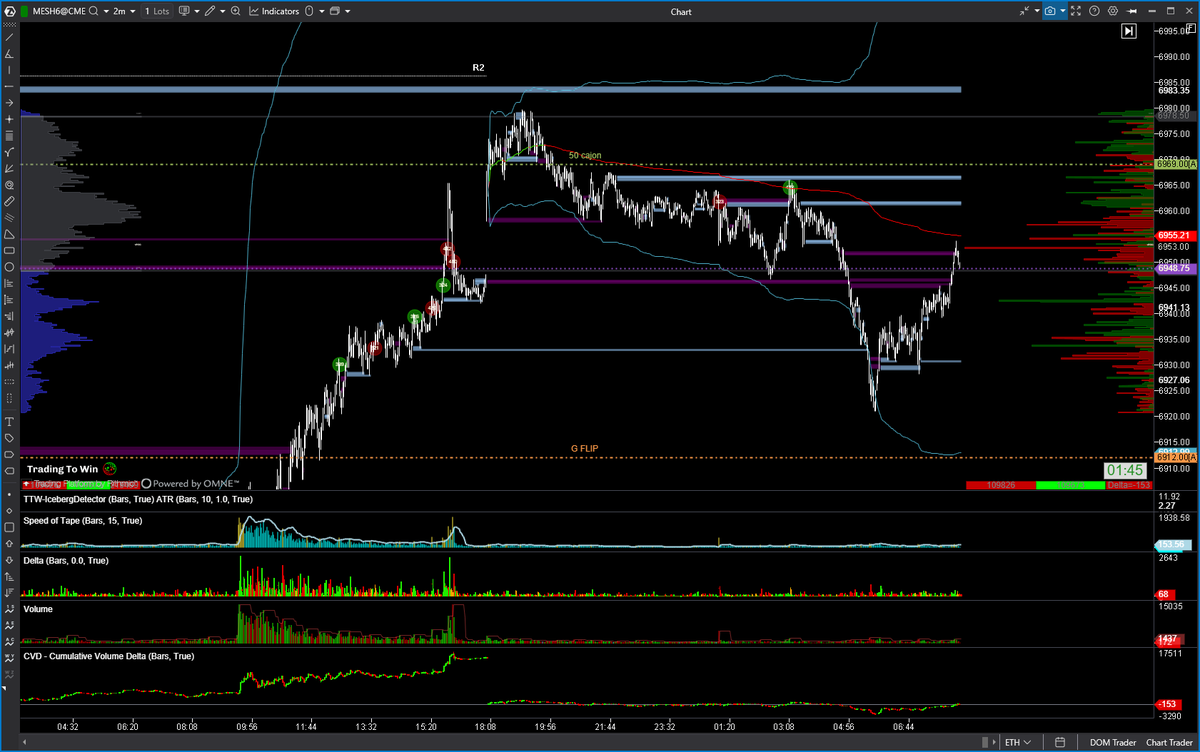Switch to the DOM Trader tab
1200x752 pixels.
[1113, 742]
